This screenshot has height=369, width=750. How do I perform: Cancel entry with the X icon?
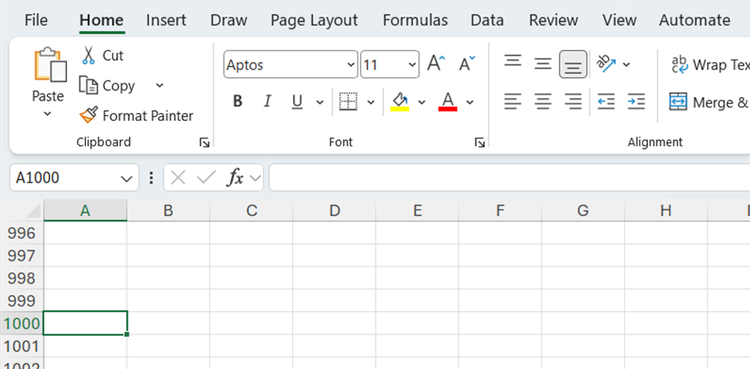coord(178,178)
